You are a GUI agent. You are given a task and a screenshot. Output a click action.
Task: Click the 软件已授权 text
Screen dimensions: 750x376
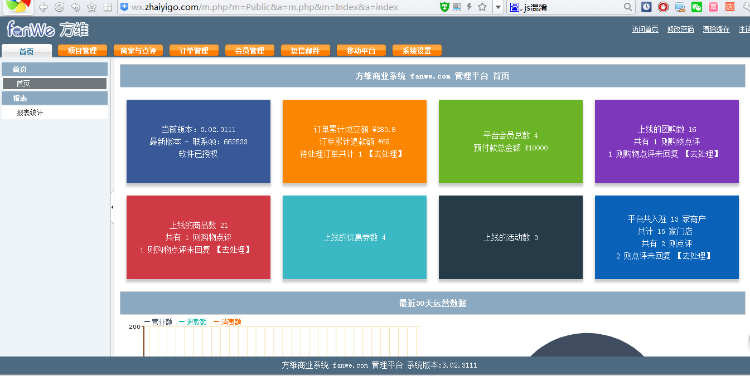pyautogui.click(x=198, y=154)
